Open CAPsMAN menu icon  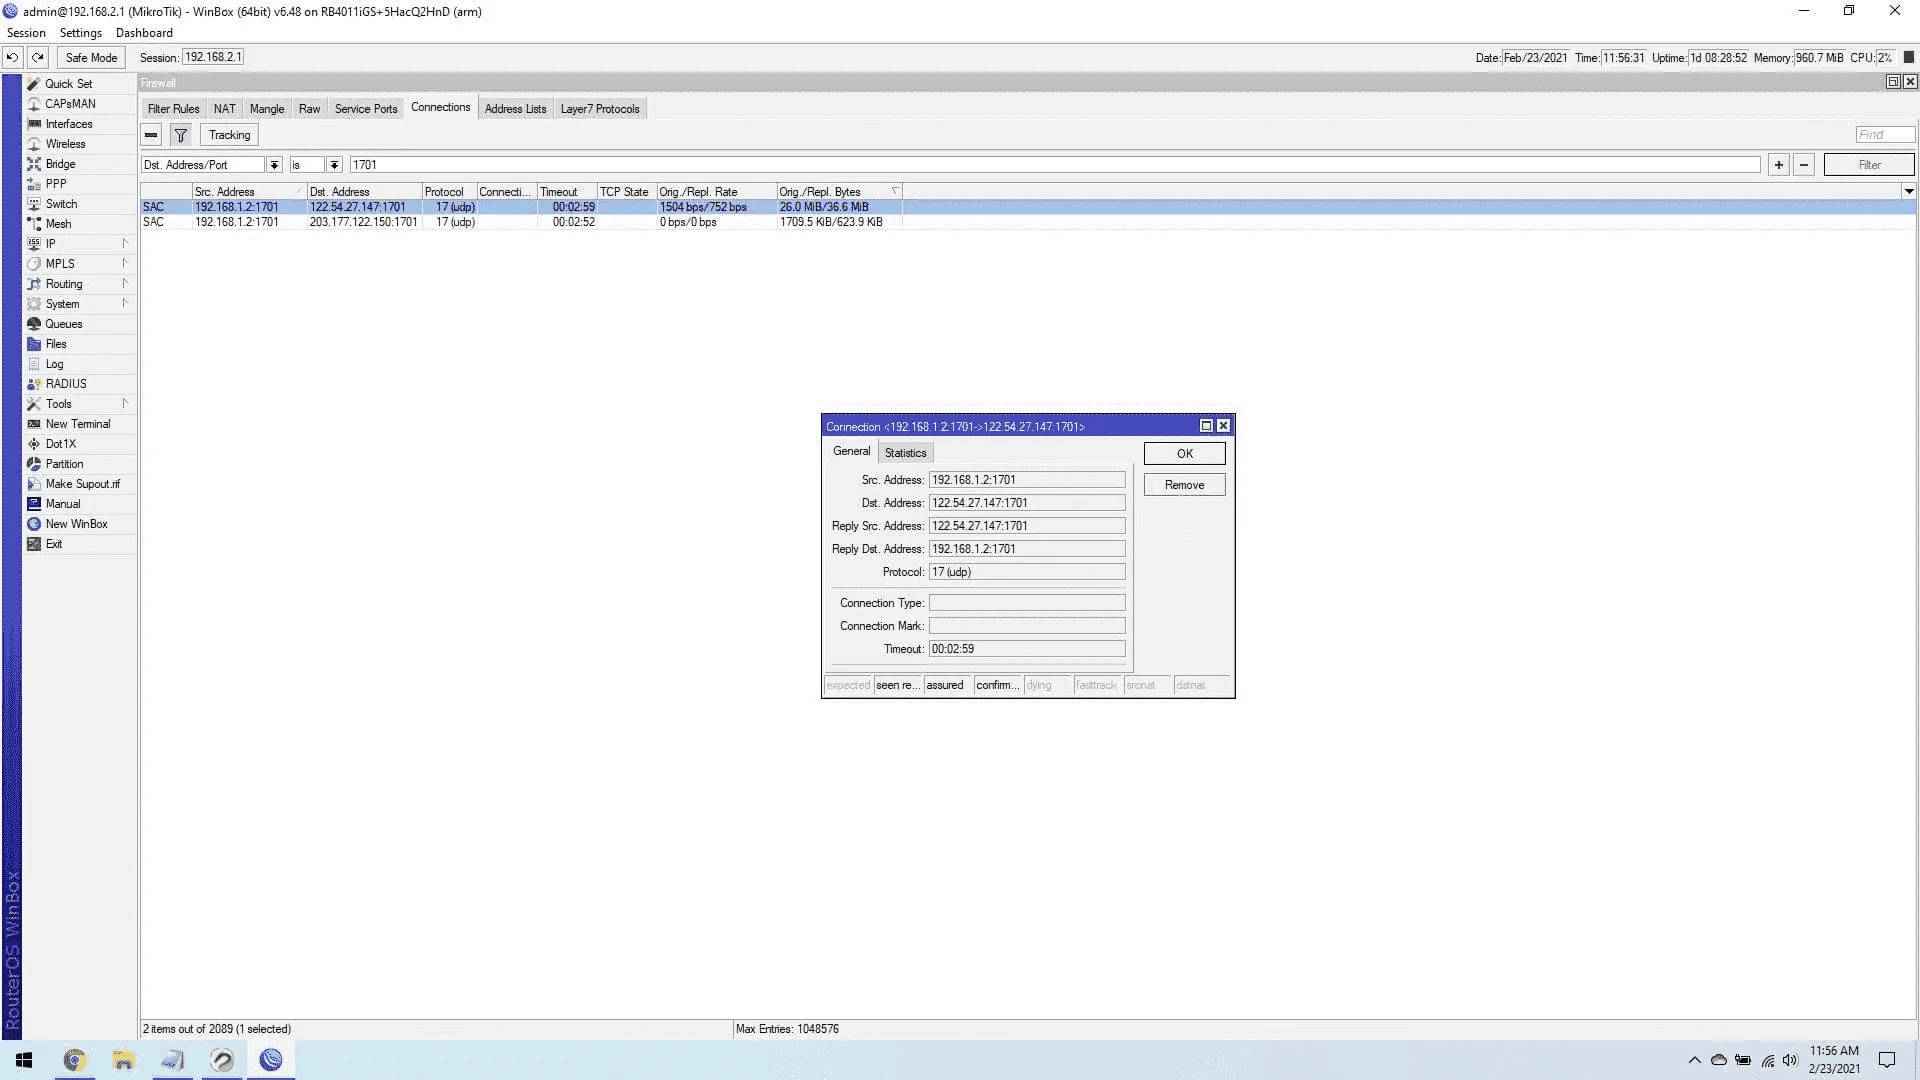click(x=34, y=104)
